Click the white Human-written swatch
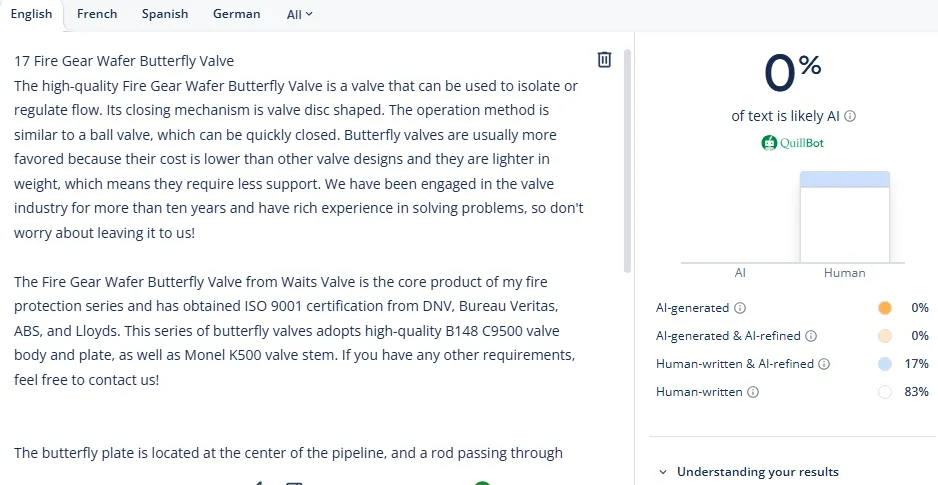The height and width of the screenshot is (485, 938). 884,392
